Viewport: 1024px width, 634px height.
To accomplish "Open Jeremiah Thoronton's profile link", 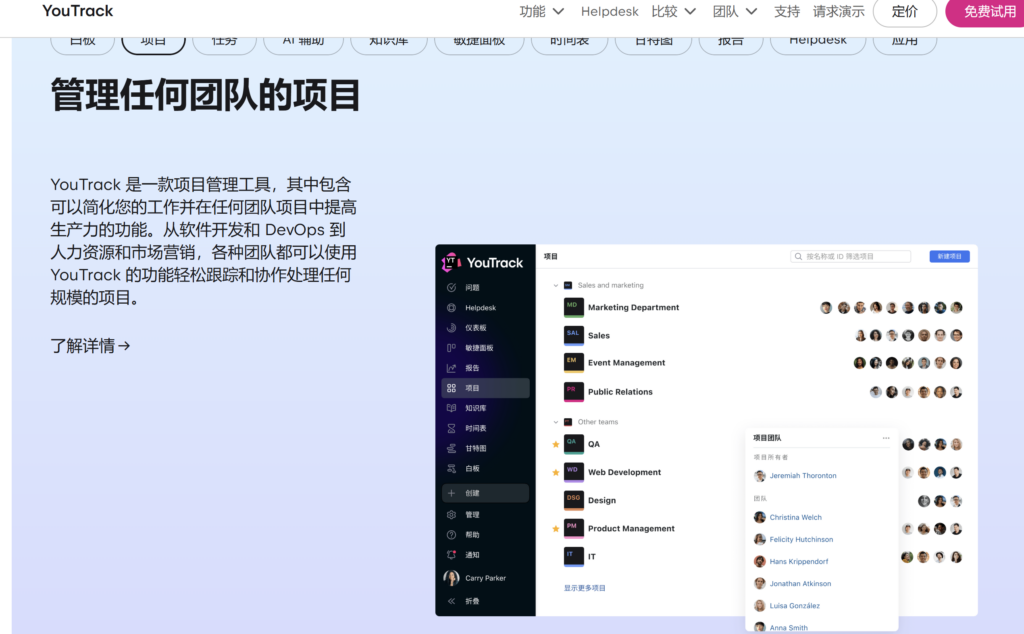I will tap(803, 476).
